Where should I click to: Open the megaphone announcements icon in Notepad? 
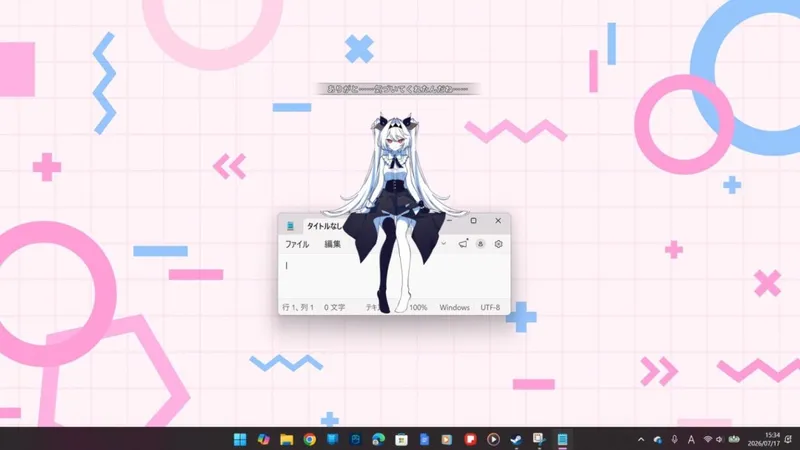click(x=463, y=244)
